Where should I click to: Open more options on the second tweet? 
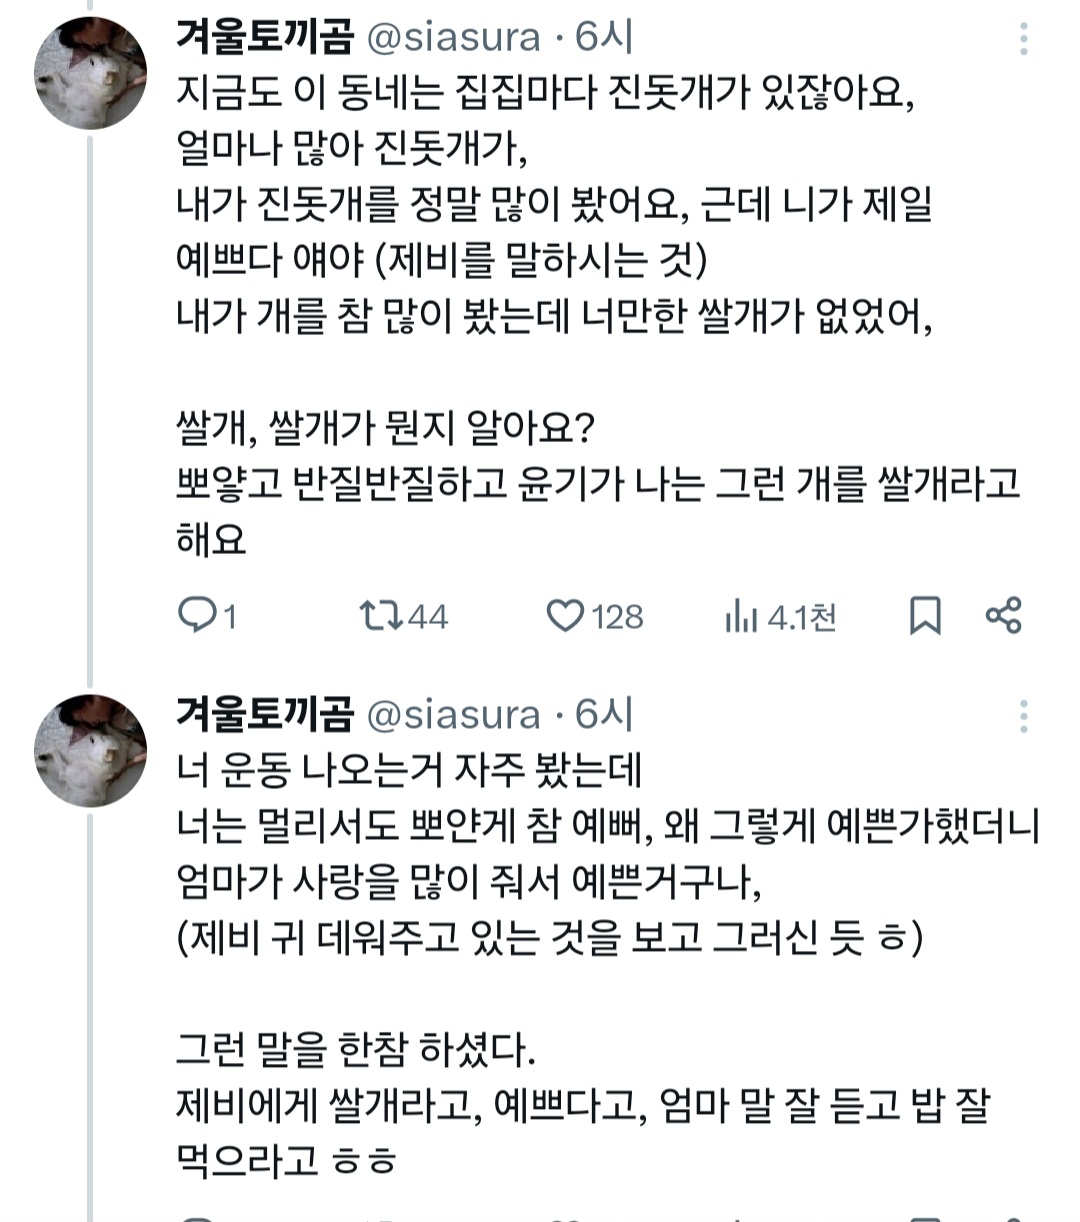tap(1023, 716)
